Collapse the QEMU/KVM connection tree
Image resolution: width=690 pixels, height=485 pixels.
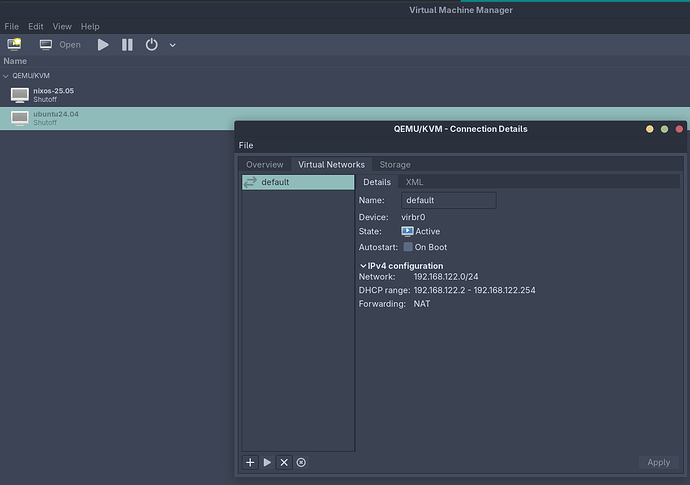(6, 75)
